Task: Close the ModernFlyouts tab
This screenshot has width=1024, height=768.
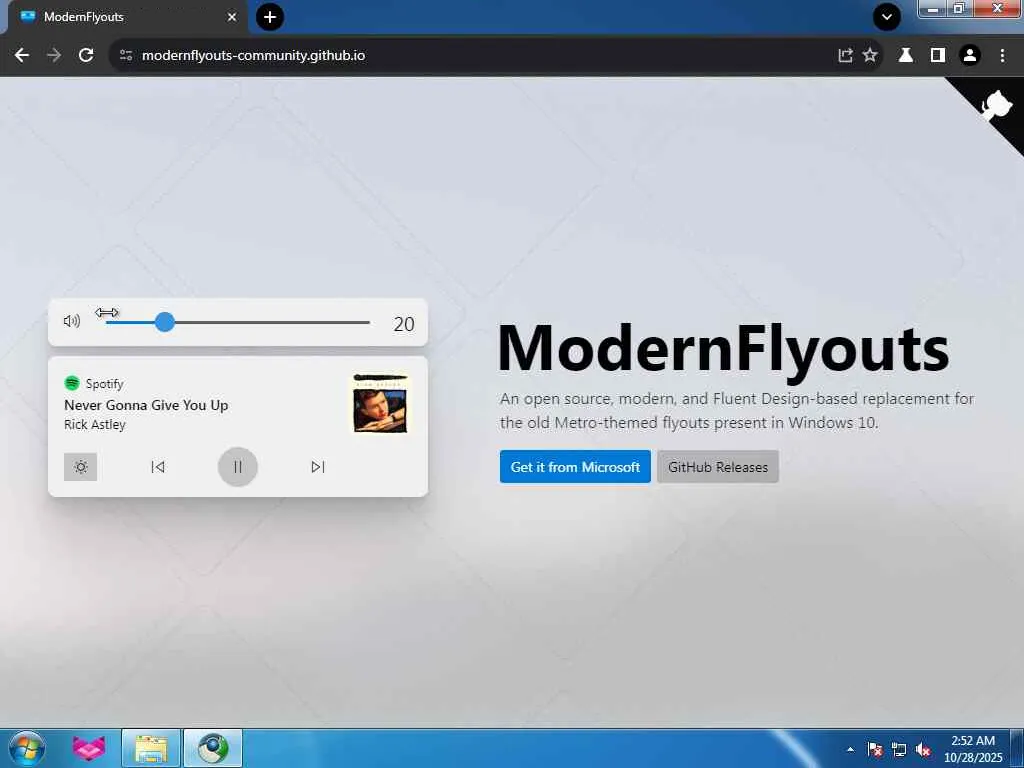Action: (232, 17)
